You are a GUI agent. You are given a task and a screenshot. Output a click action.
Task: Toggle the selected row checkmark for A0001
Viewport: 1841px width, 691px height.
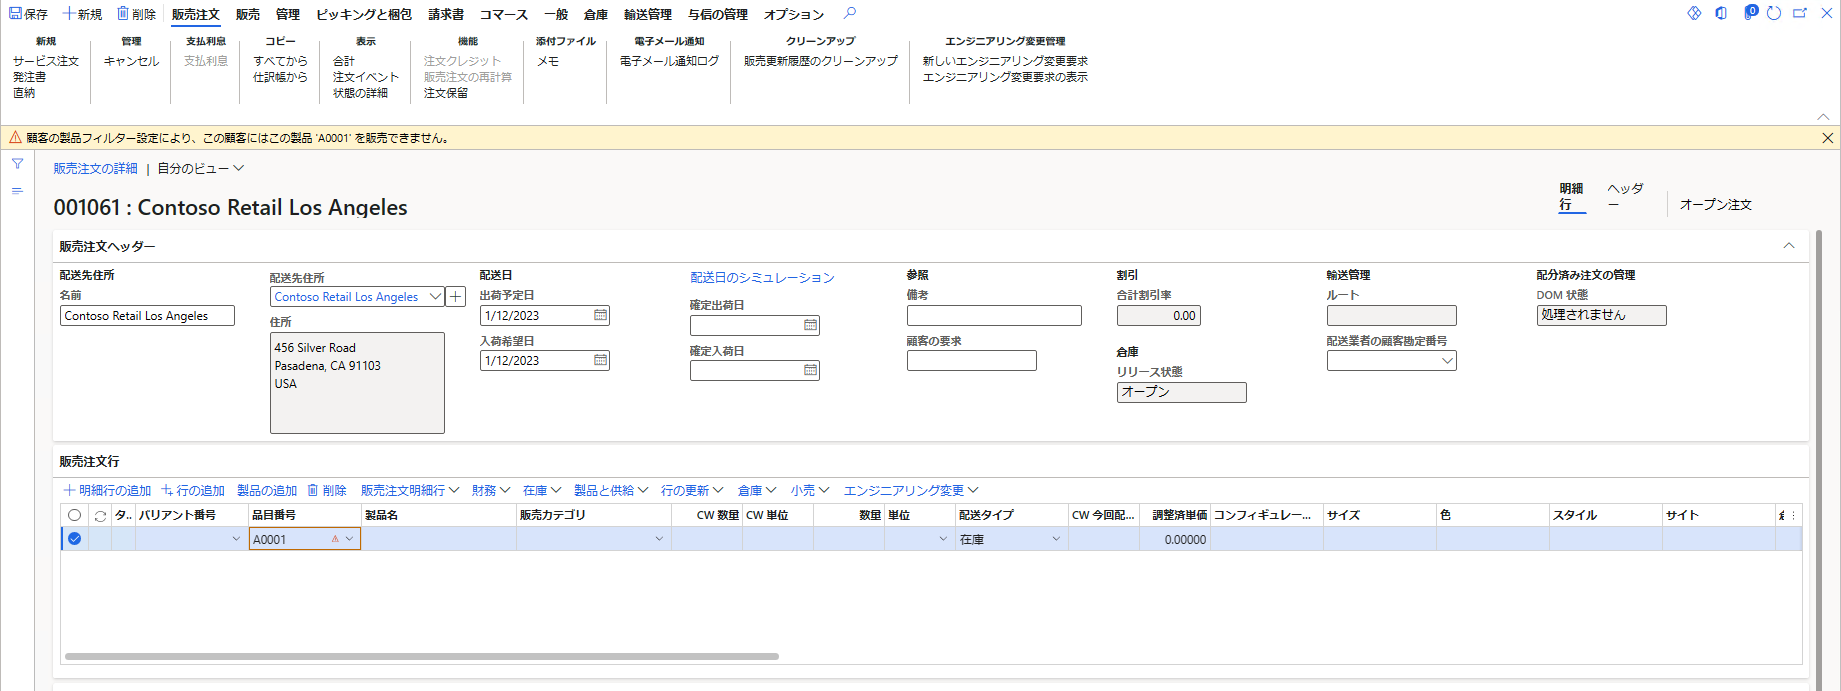tap(74, 539)
